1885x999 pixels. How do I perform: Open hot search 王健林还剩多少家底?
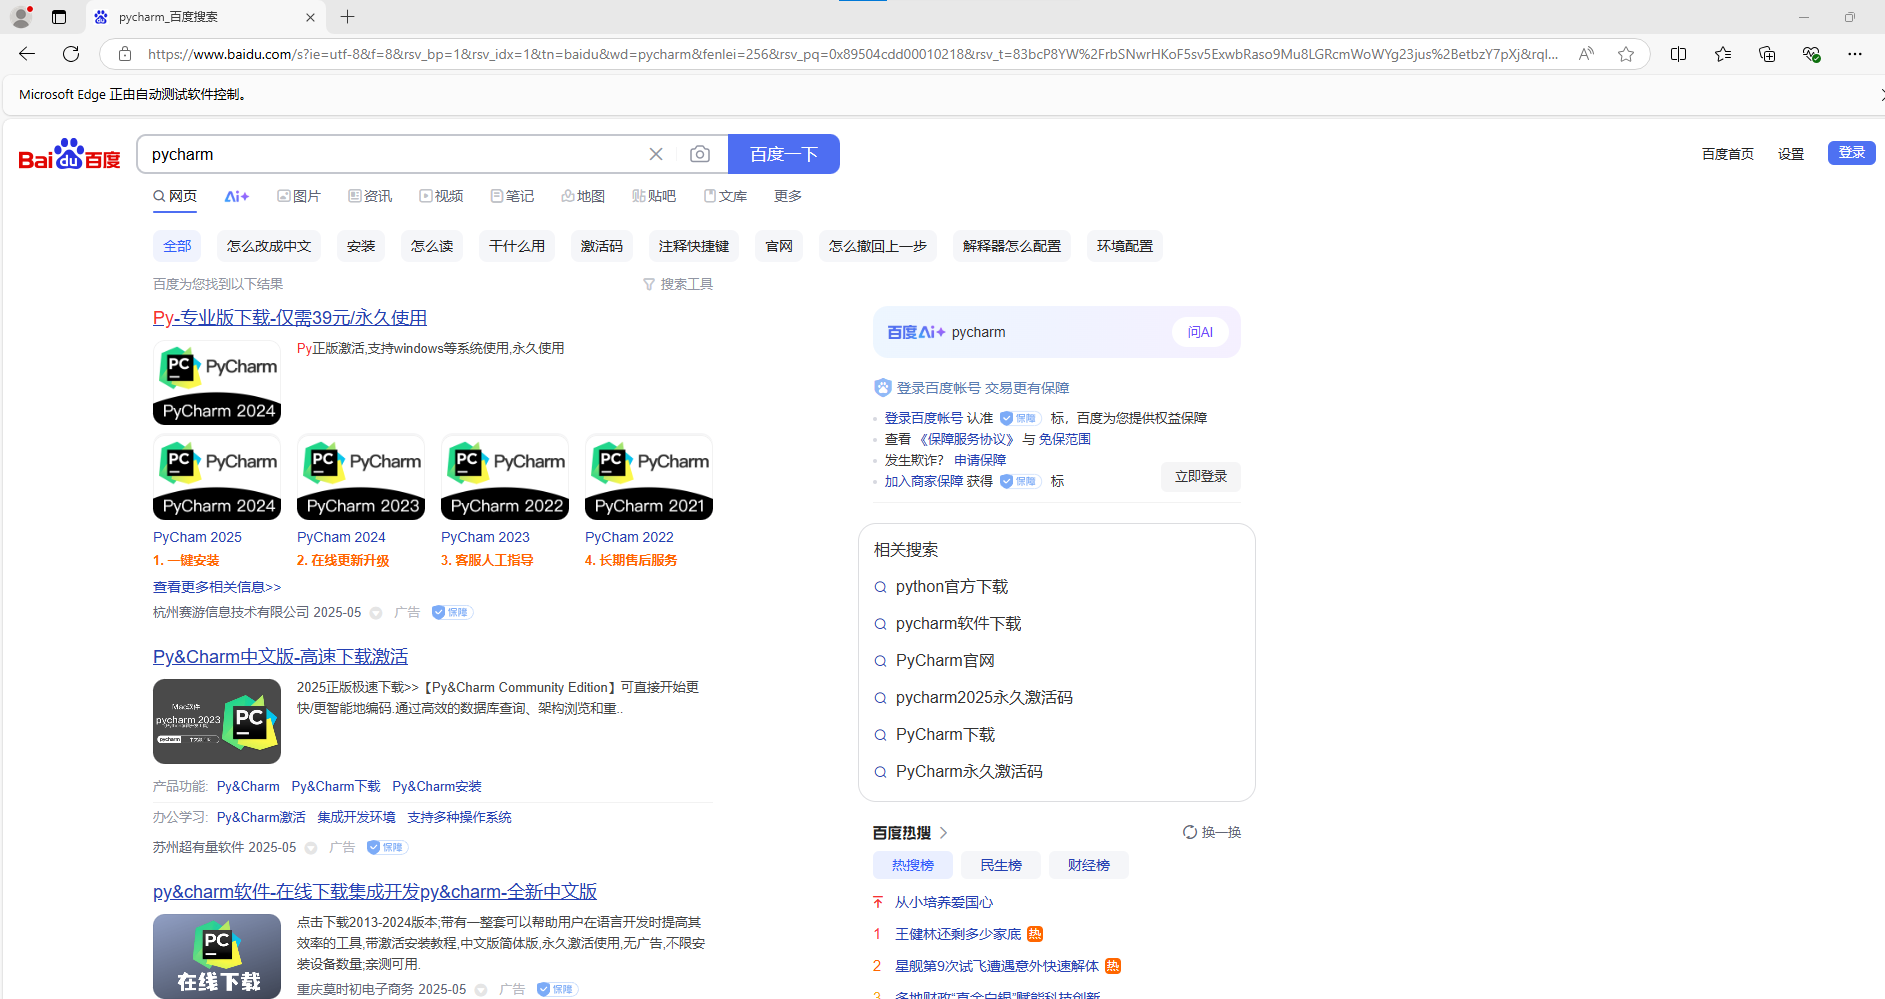[958, 934]
